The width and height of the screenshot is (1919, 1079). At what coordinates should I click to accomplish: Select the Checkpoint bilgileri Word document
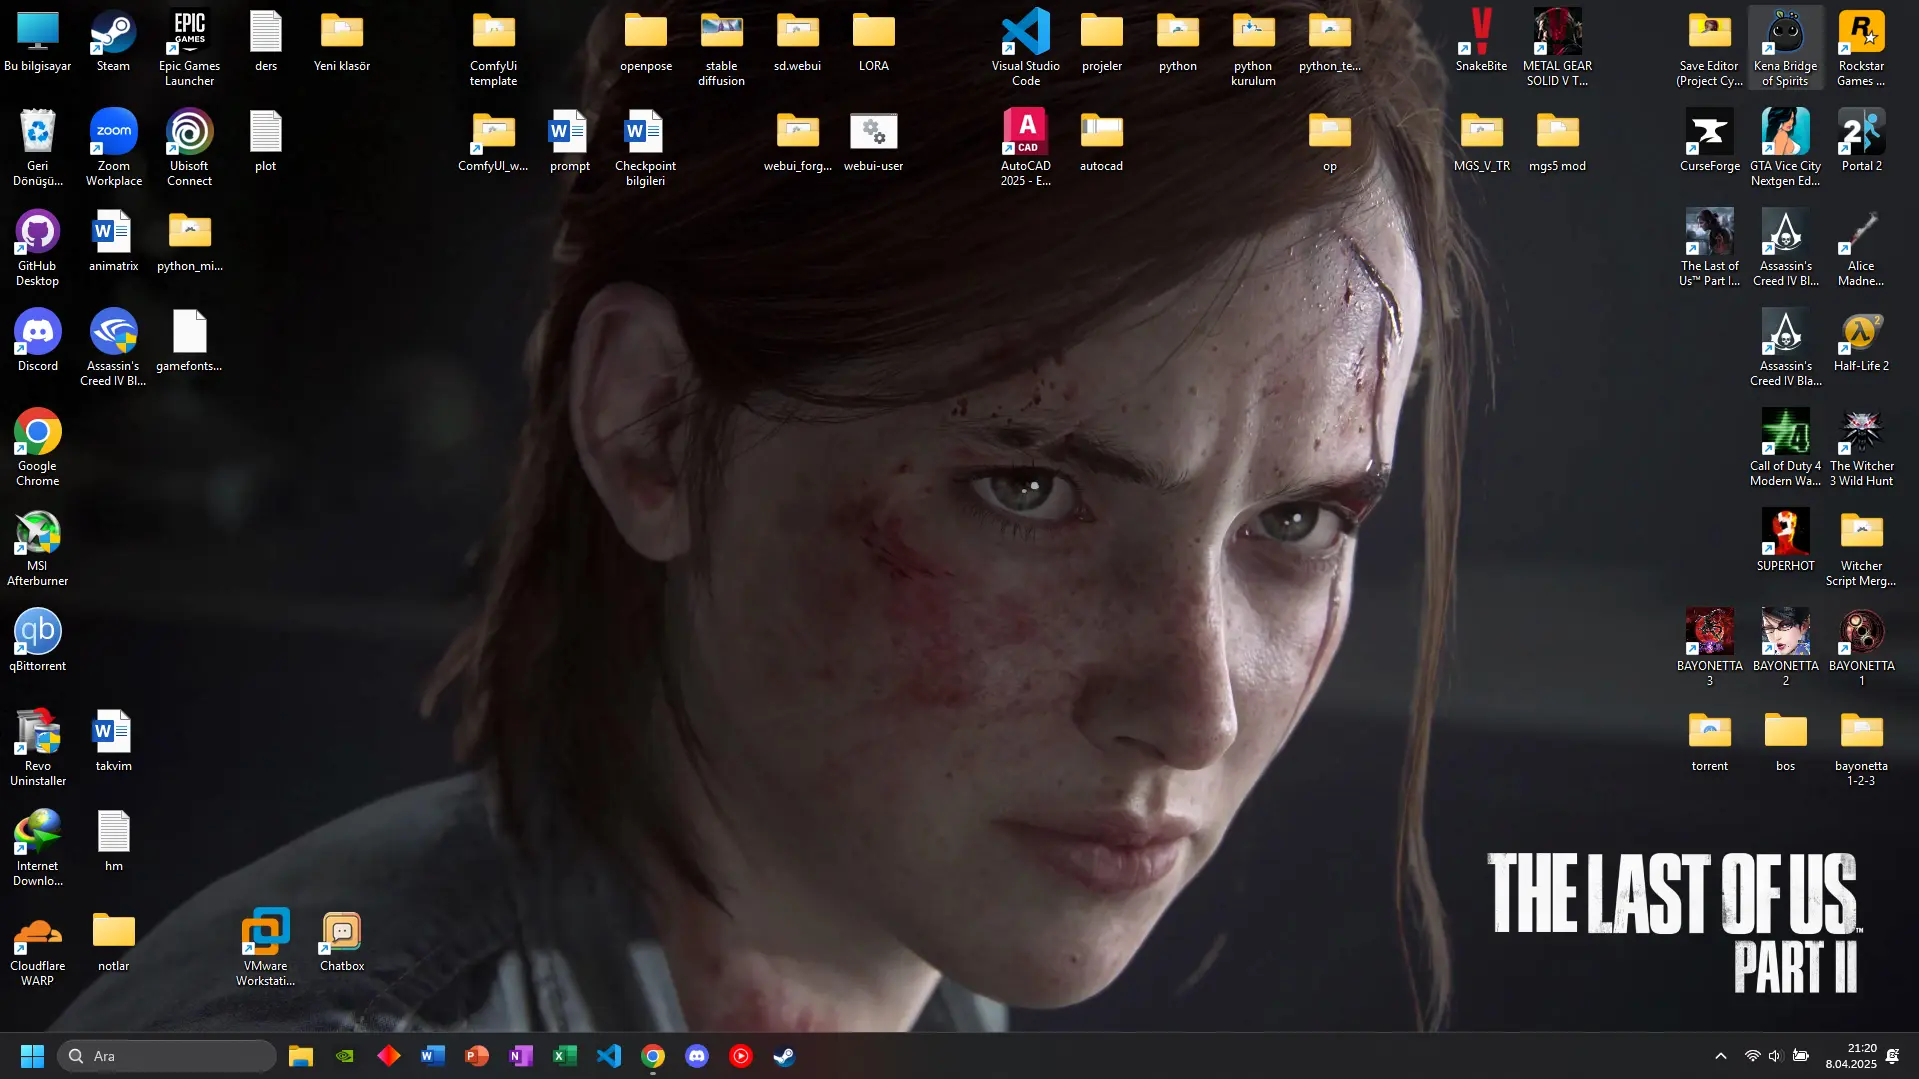click(x=646, y=149)
